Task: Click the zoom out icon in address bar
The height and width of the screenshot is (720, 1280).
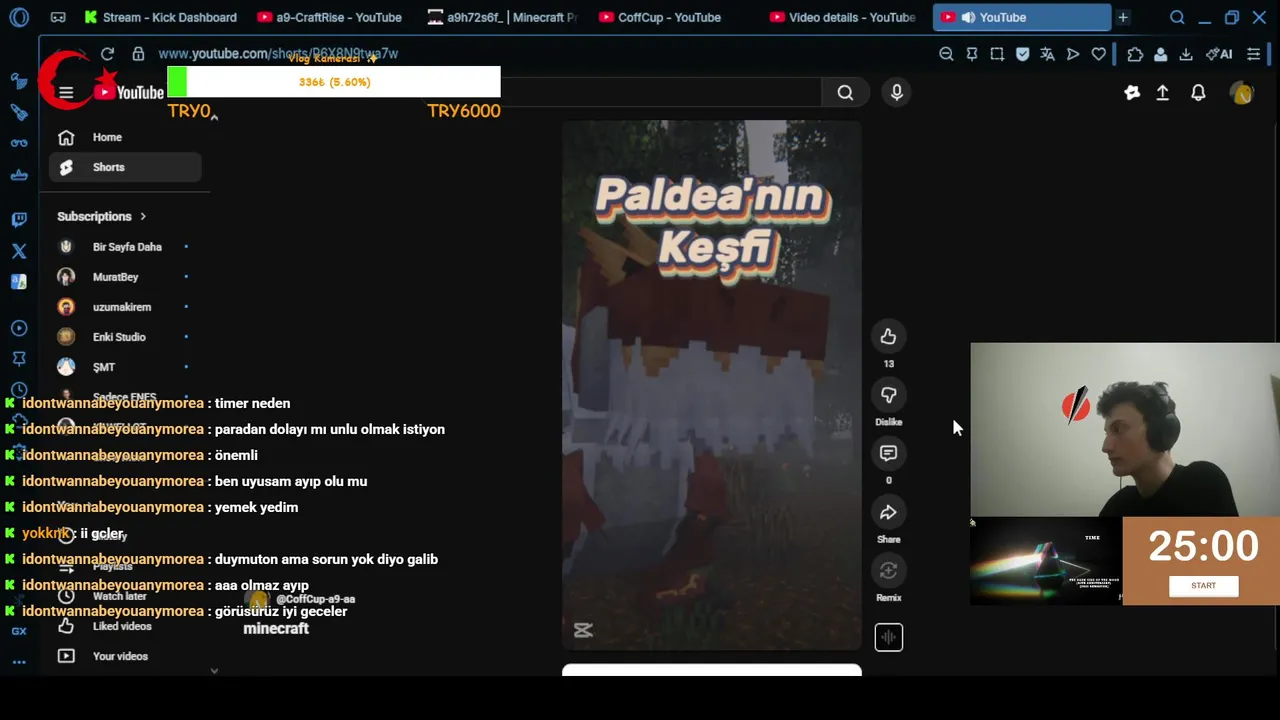Action: (946, 54)
